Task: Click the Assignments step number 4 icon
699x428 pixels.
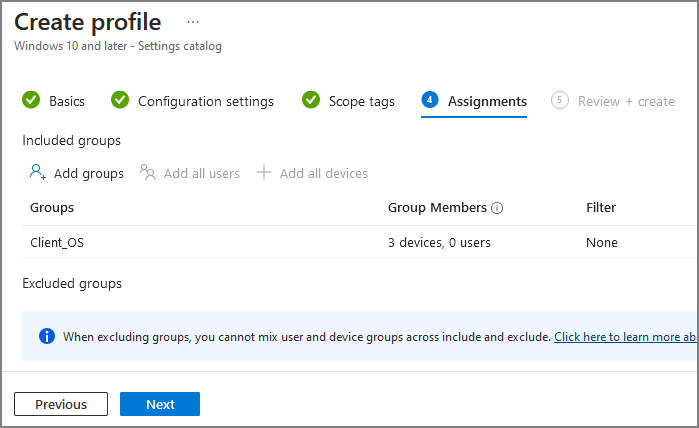Action: click(x=430, y=100)
